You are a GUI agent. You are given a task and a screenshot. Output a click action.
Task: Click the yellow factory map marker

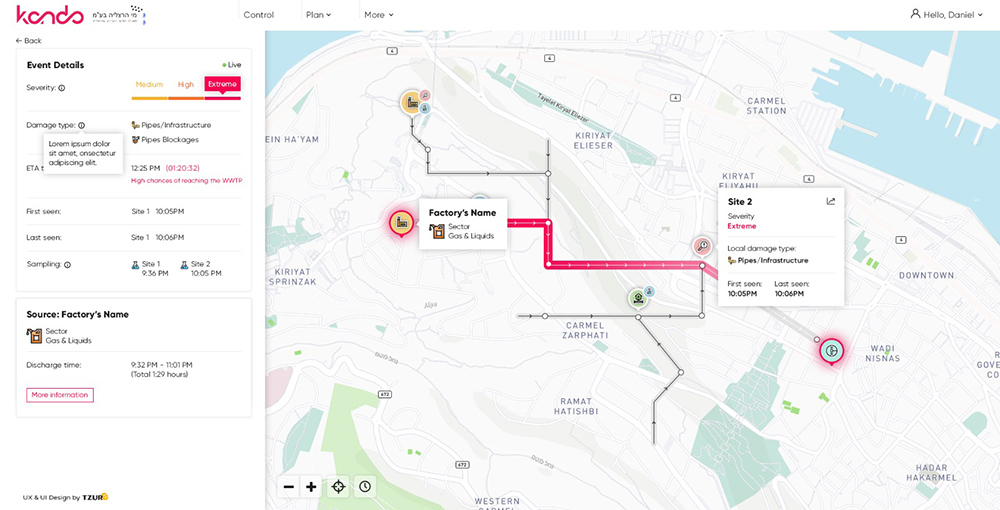point(410,102)
